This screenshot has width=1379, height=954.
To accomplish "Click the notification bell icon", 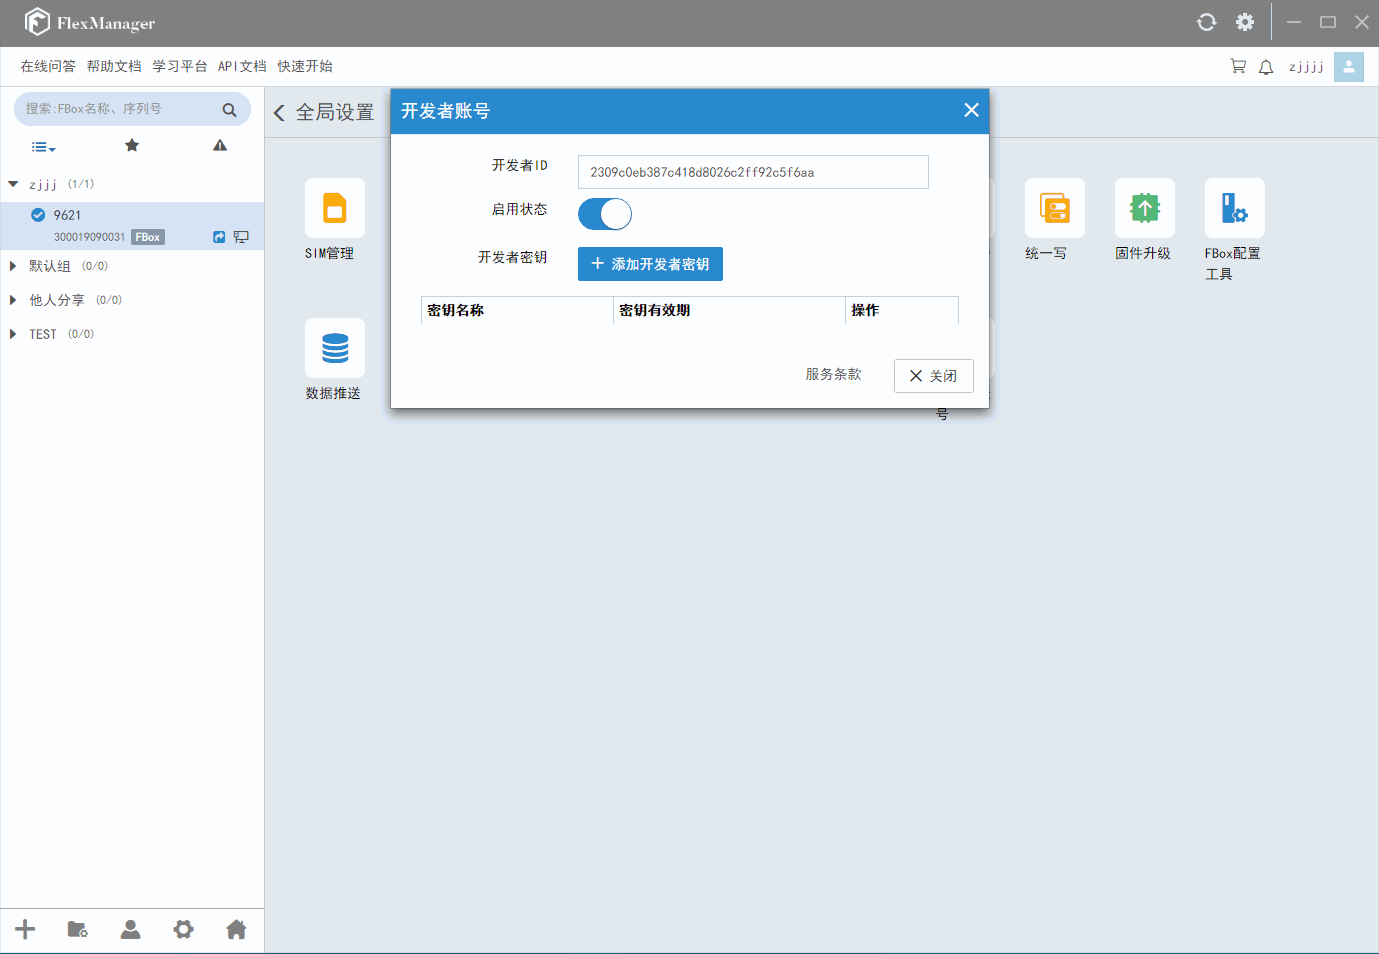I will pyautogui.click(x=1266, y=67).
